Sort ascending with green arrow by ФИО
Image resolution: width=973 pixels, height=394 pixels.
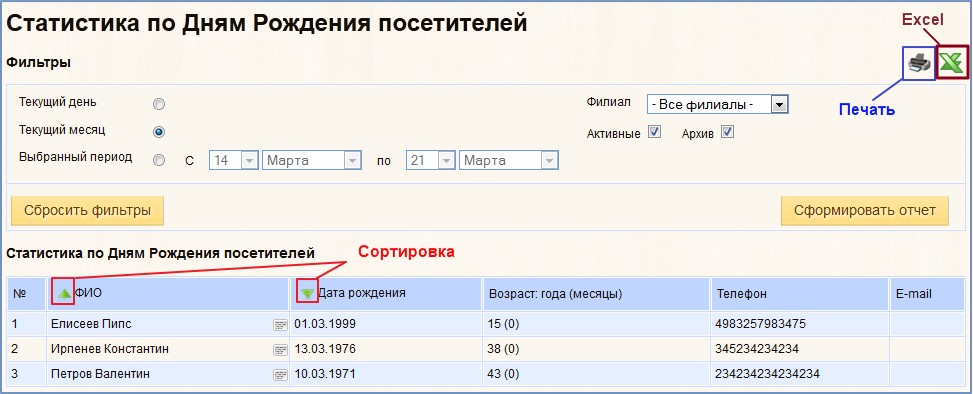[x=64, y=293]
